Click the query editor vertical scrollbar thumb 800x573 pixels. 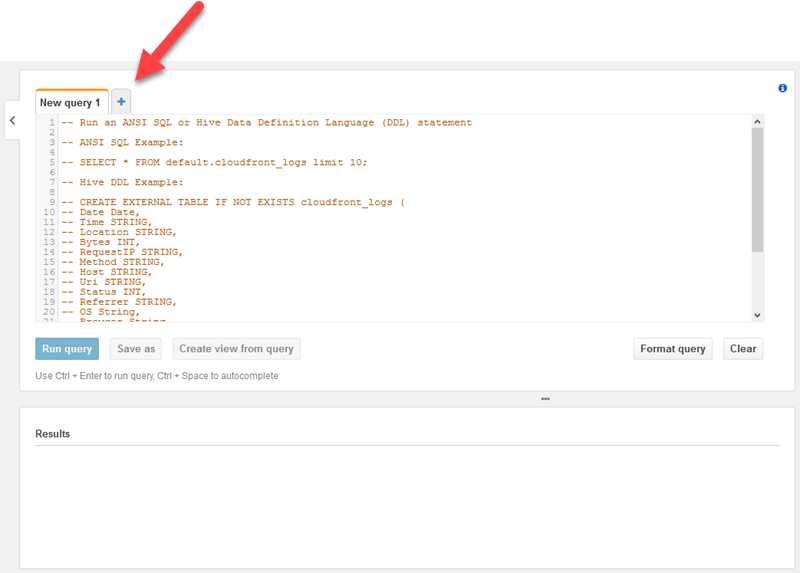click(x=757, y=190)
